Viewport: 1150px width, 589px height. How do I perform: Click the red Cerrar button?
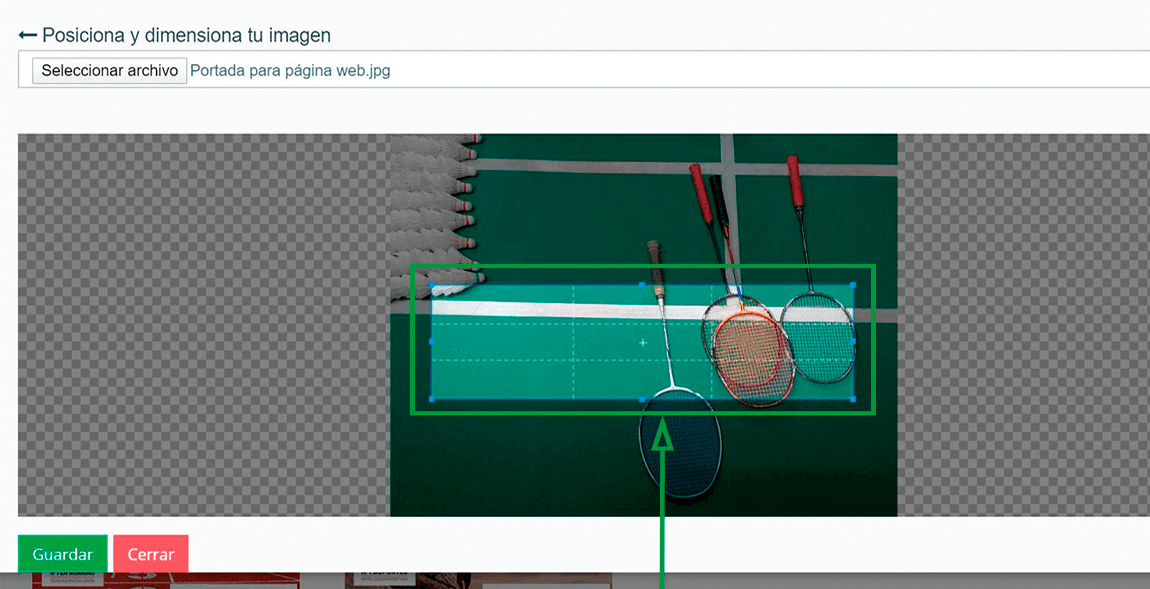coord(151,555)
